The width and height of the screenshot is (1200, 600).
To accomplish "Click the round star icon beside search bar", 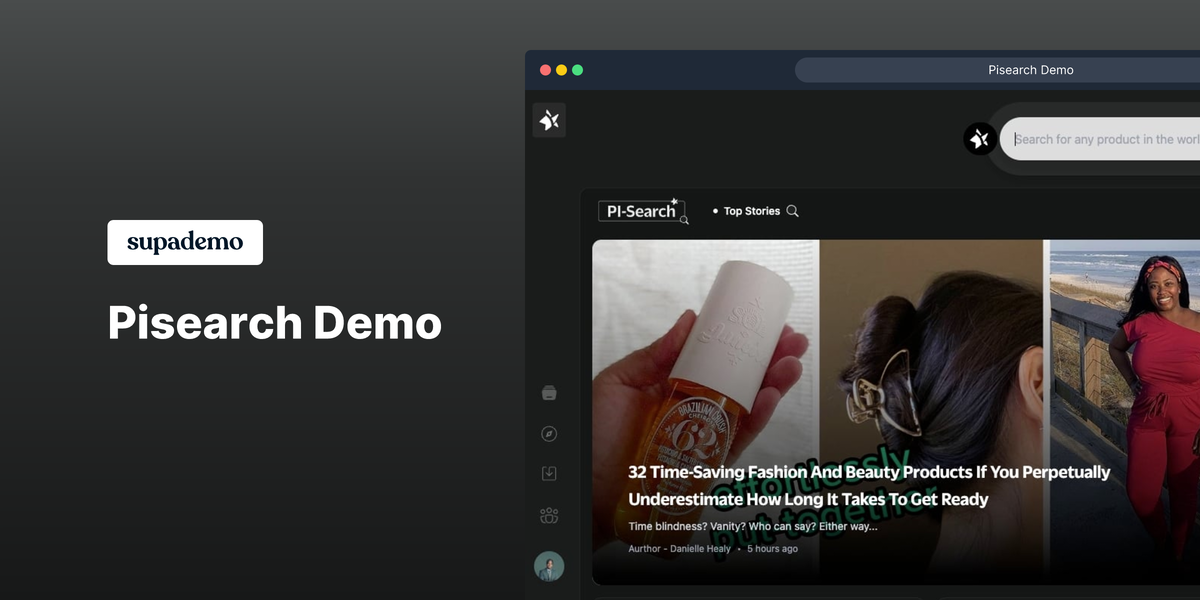I will pyautogui.click(x=980, y=139).
